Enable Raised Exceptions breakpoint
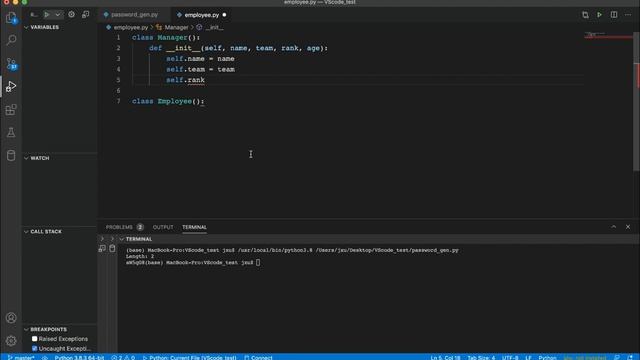The width and height of the screenshot is (640, 360). [34, 338]
